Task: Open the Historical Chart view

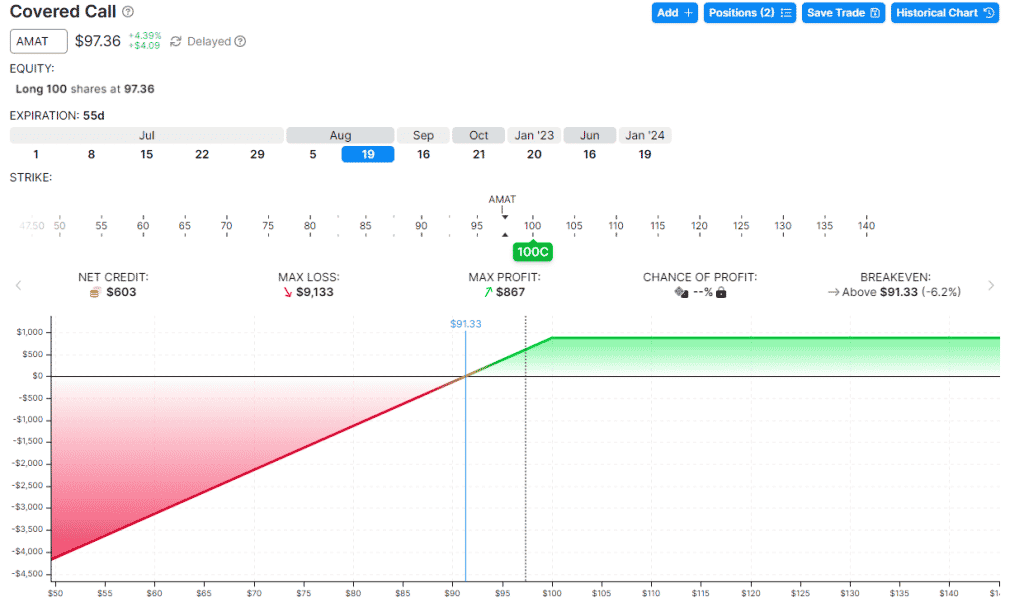Action: coord(944,13)
